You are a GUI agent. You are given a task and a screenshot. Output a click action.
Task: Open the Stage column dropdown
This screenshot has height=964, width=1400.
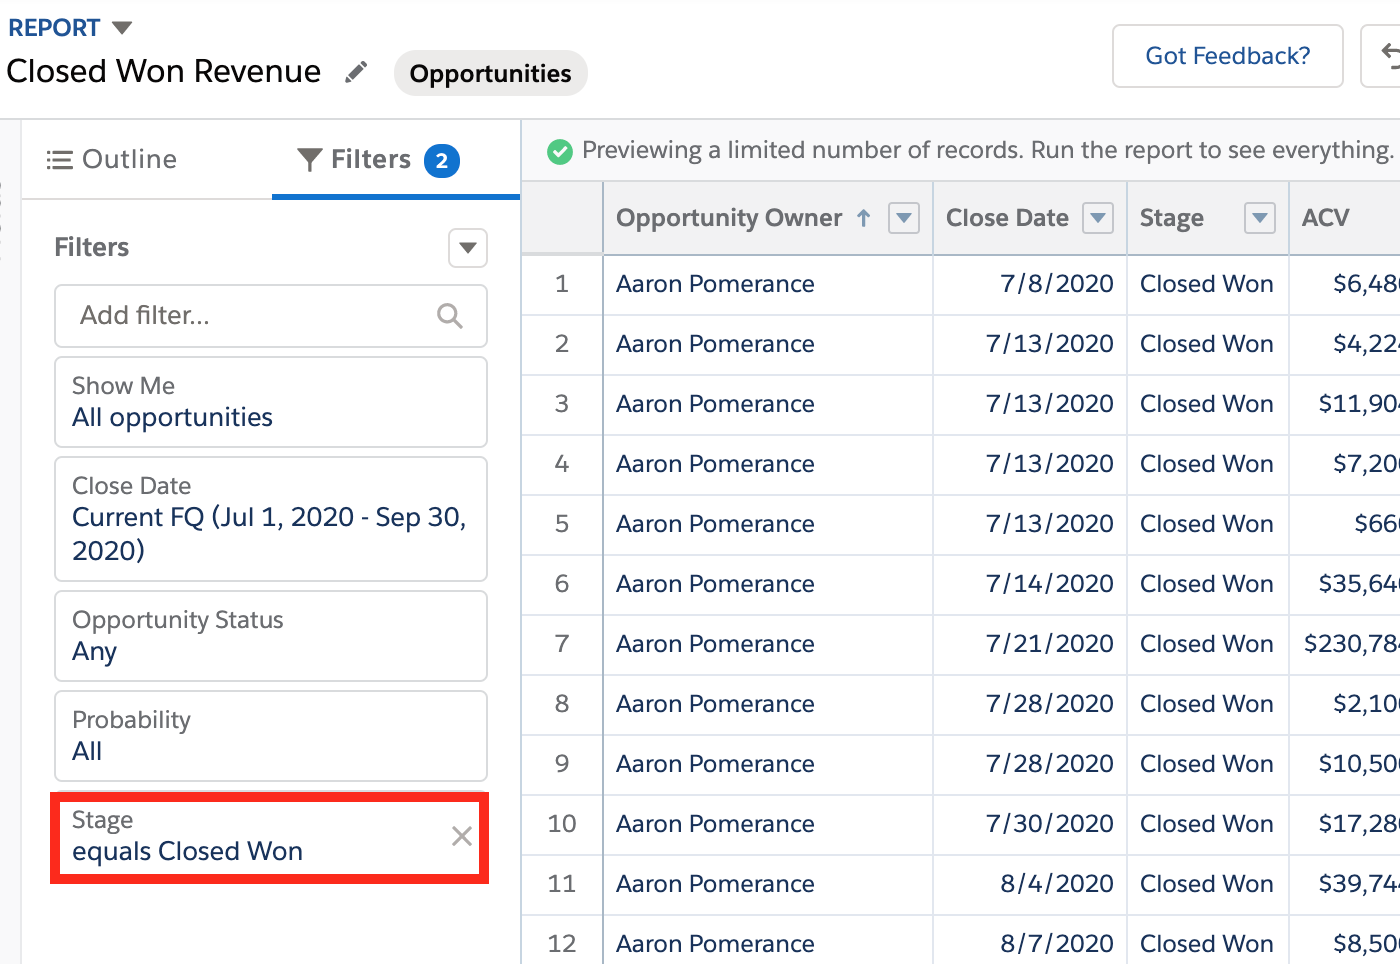(1259, 218)
